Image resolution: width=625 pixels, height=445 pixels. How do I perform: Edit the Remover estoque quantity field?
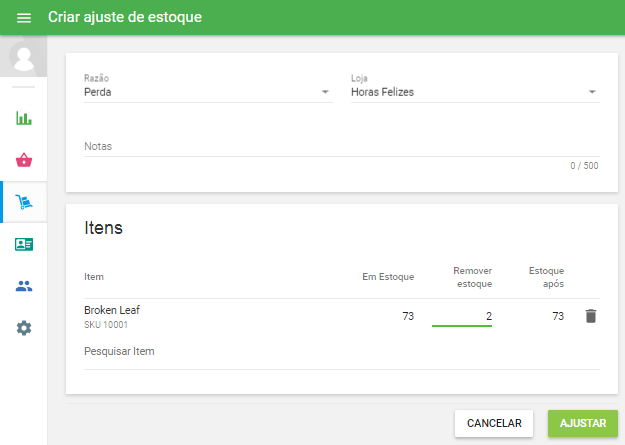coord(462,316)
